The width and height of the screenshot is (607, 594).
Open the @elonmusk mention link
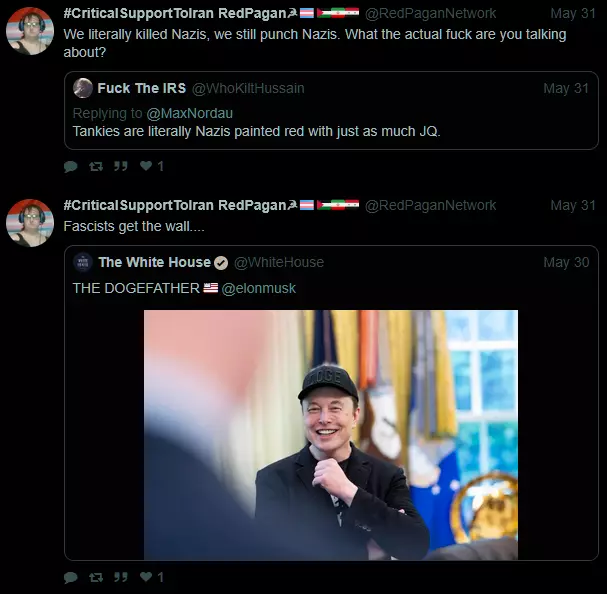[x=259, y=288]
